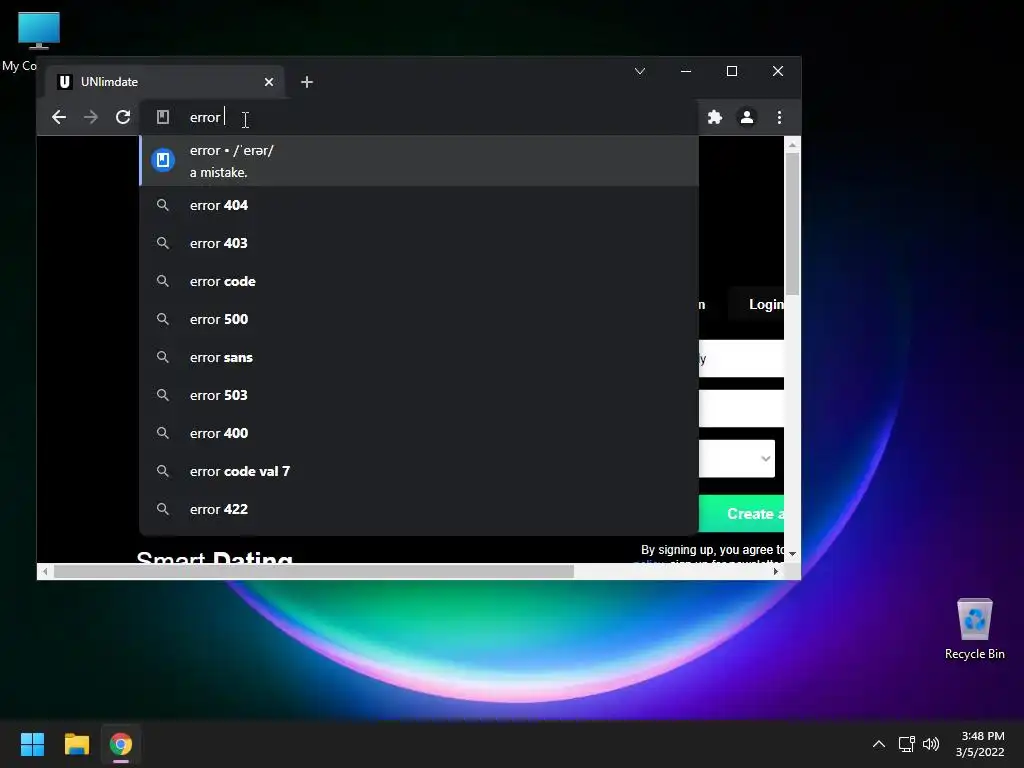This screenshot has width=1024, height=768.
Task: Click the empty input field below Login
Action: click(x=741, y=409)
